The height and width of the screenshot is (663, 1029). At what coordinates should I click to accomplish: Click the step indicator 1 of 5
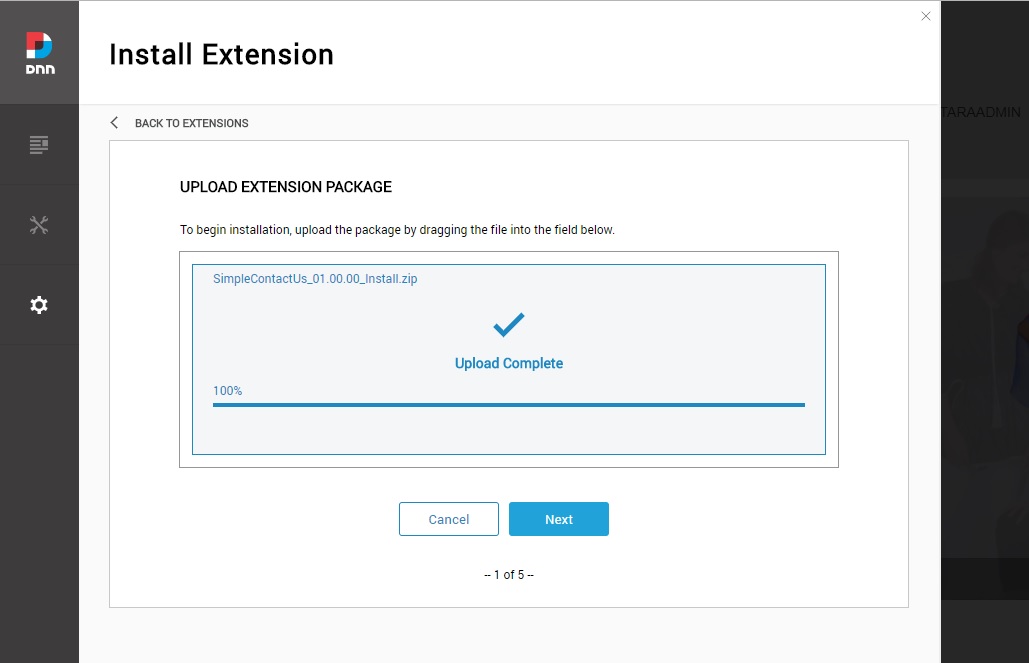coord(509,574)
